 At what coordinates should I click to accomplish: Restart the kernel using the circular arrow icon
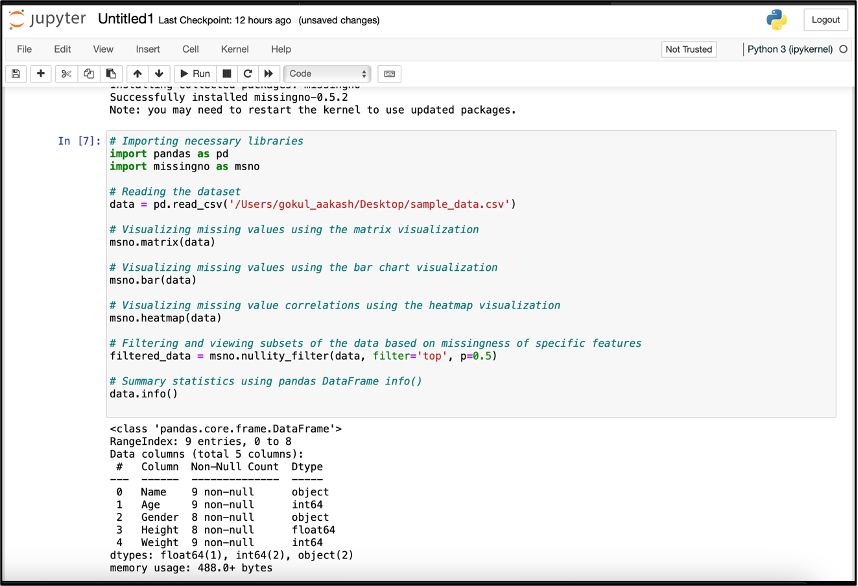[x=249, y=73]
